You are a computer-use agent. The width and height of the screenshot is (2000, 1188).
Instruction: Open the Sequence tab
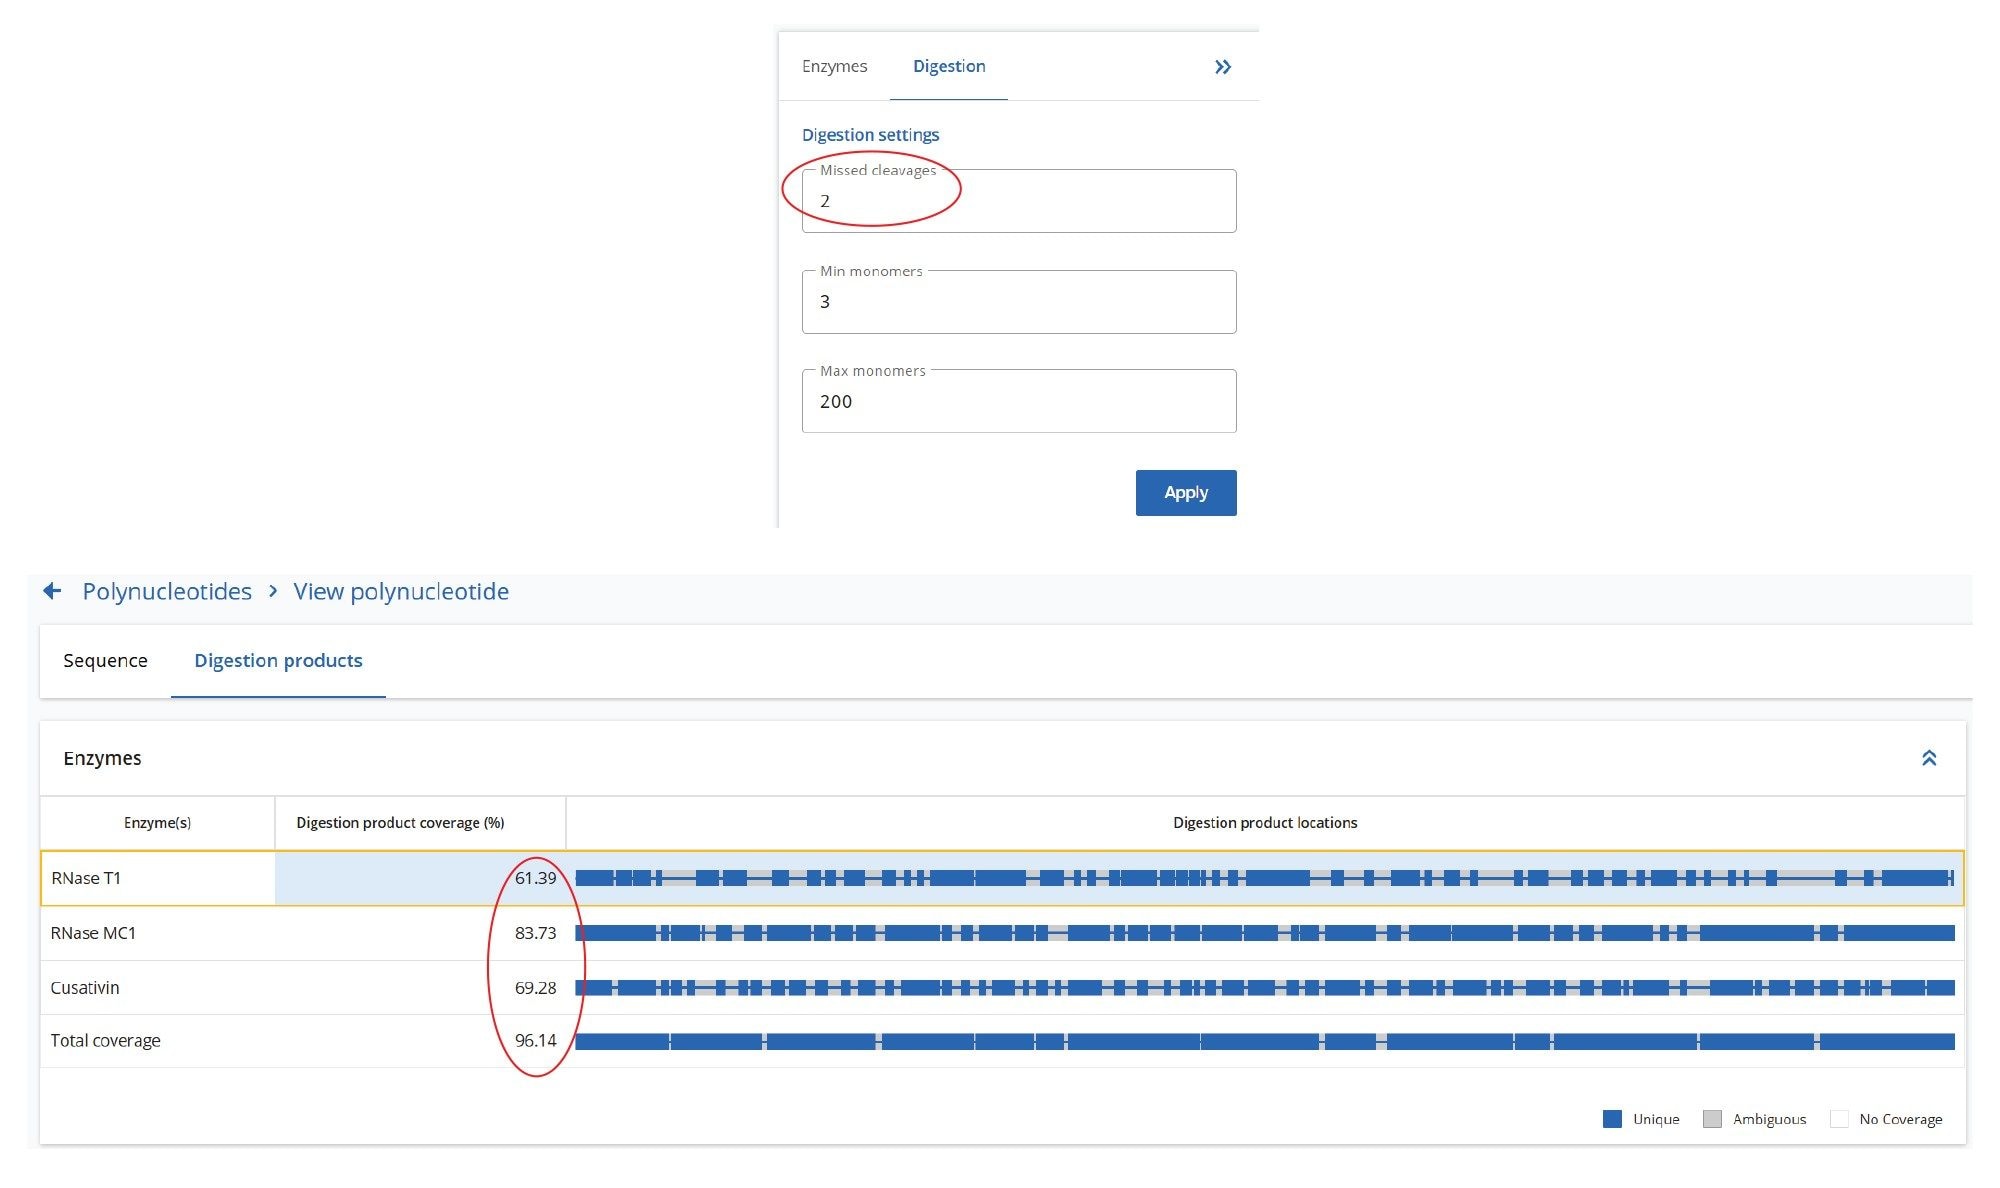(x=105, y=660)
